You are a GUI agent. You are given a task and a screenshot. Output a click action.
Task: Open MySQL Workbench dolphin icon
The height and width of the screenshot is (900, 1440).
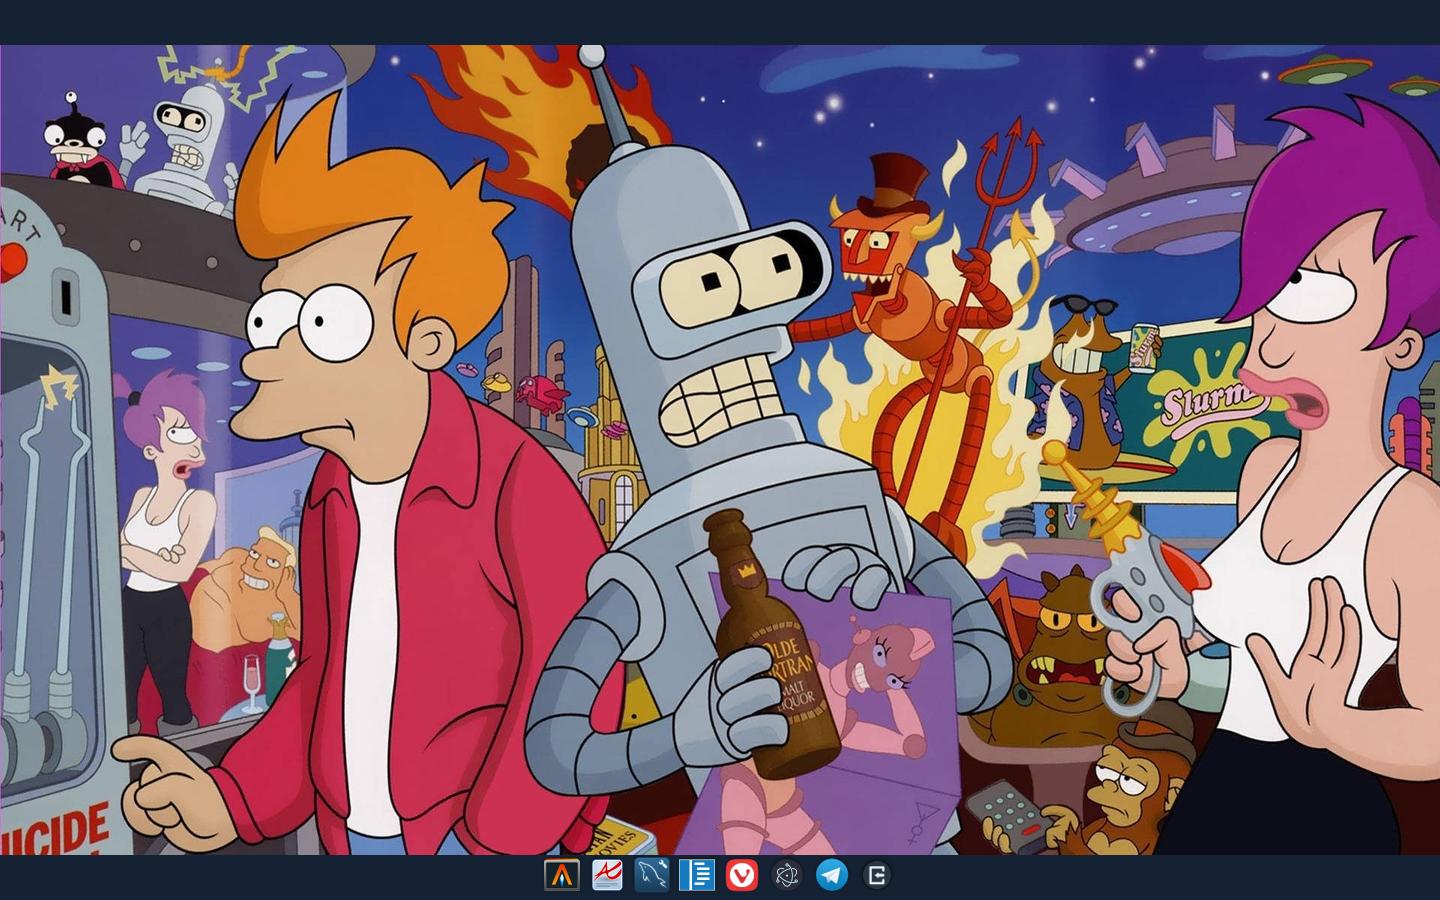(x=652, y=876)
